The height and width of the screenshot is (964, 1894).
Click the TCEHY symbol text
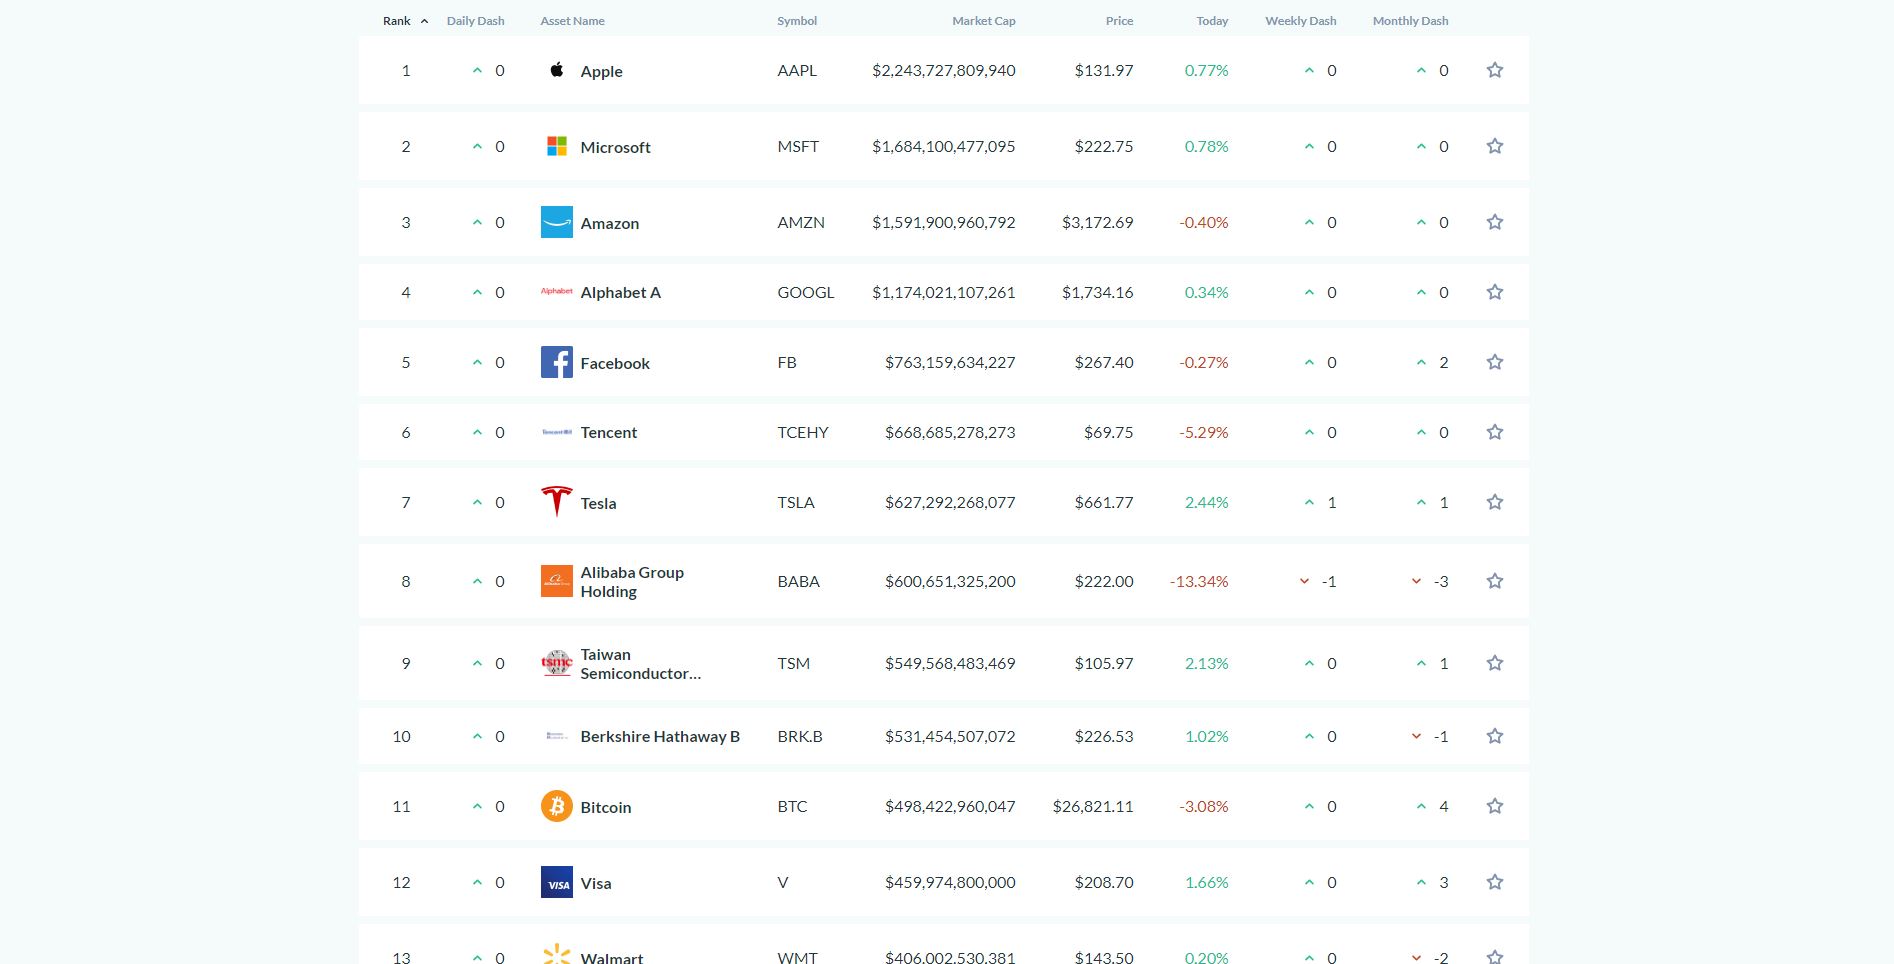pos(803,432)
